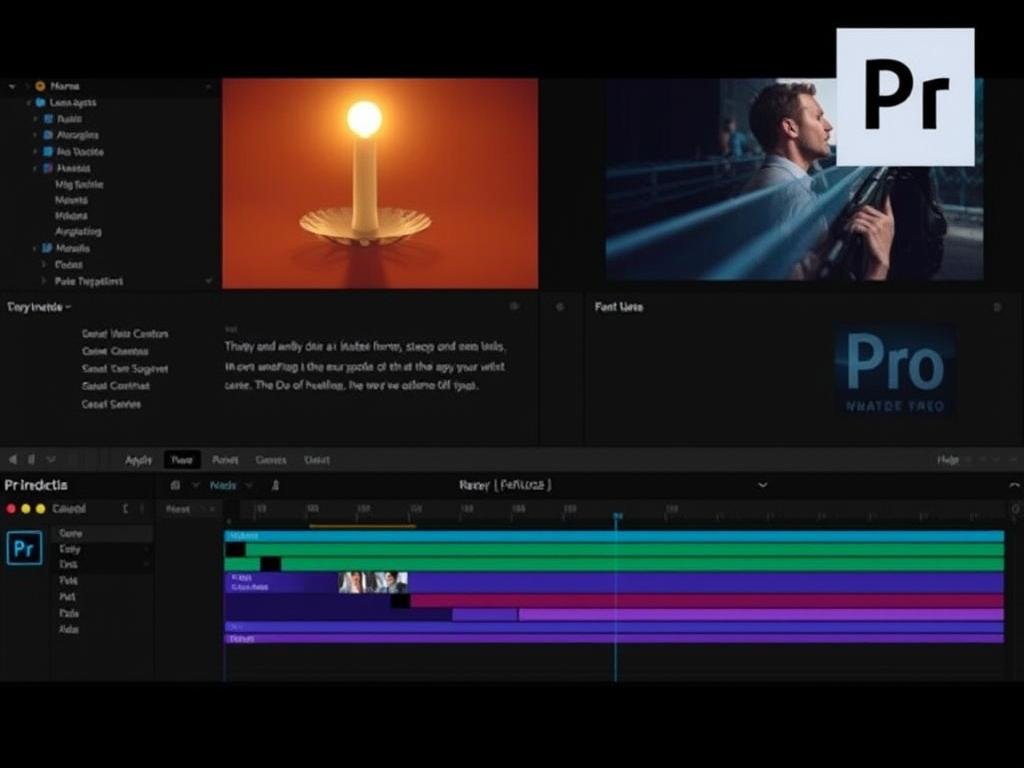The width and height of the screenshot is (1024, 768).
Task: Click the man video preview in the program monitor
Action: pyautogui.click(x=794, y=180)
